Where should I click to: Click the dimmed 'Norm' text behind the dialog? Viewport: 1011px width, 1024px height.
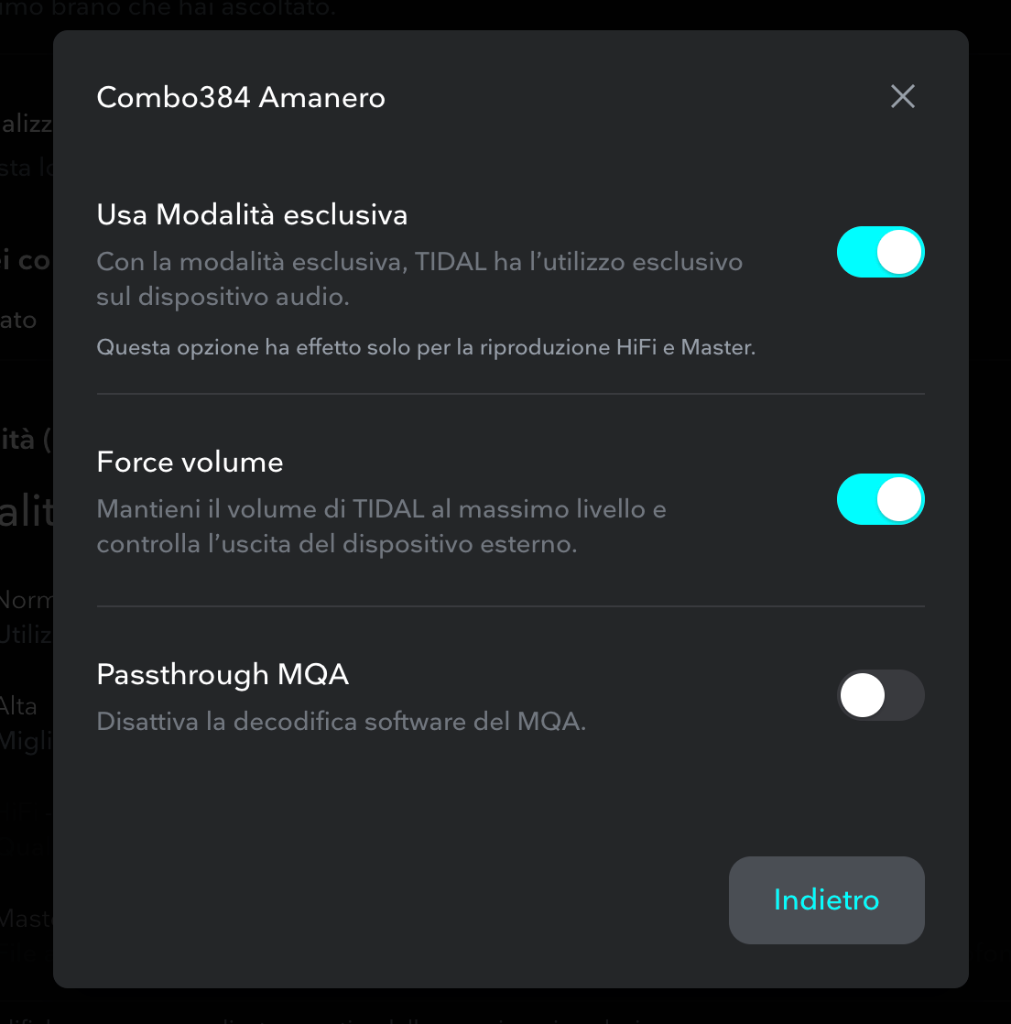[26, 600]
